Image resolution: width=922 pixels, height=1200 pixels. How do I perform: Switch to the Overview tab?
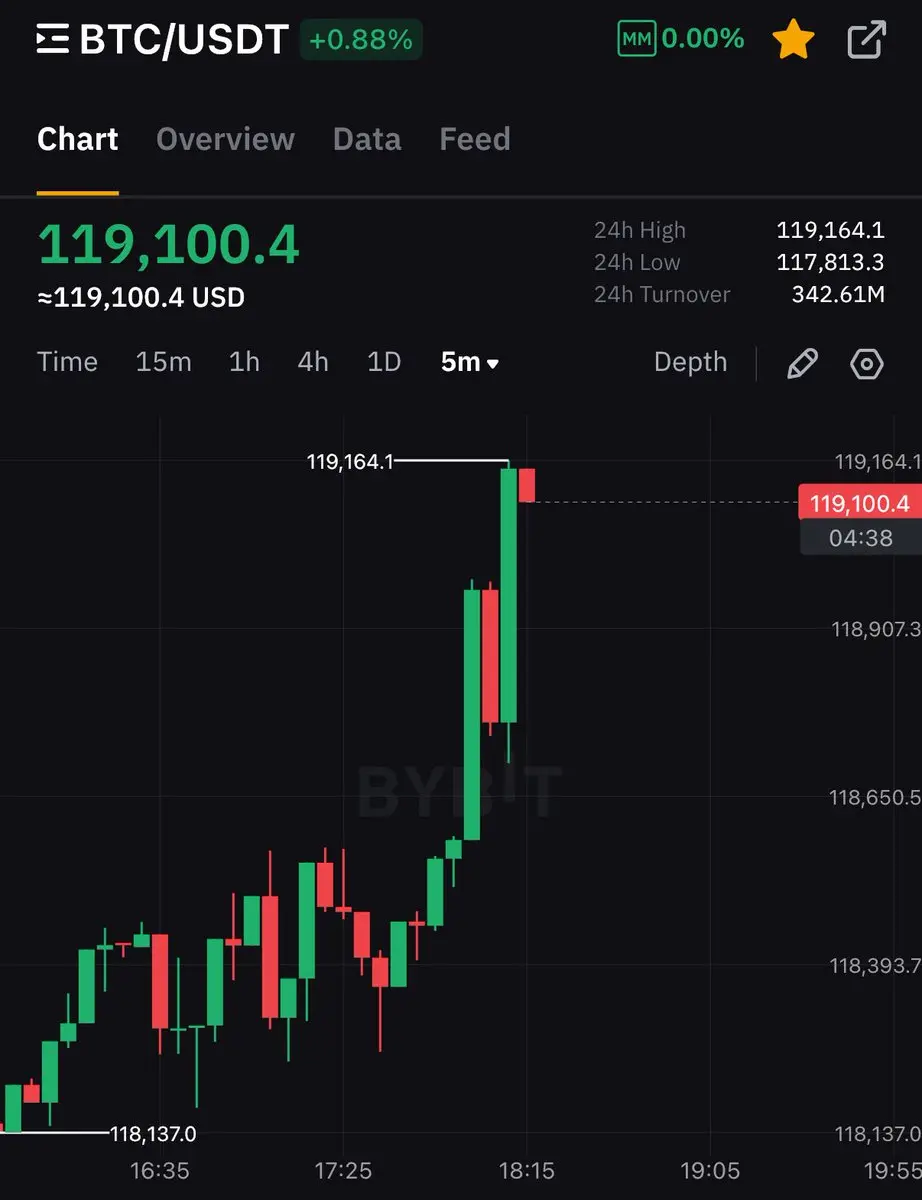pyautogui.click(x=225, y=139)
